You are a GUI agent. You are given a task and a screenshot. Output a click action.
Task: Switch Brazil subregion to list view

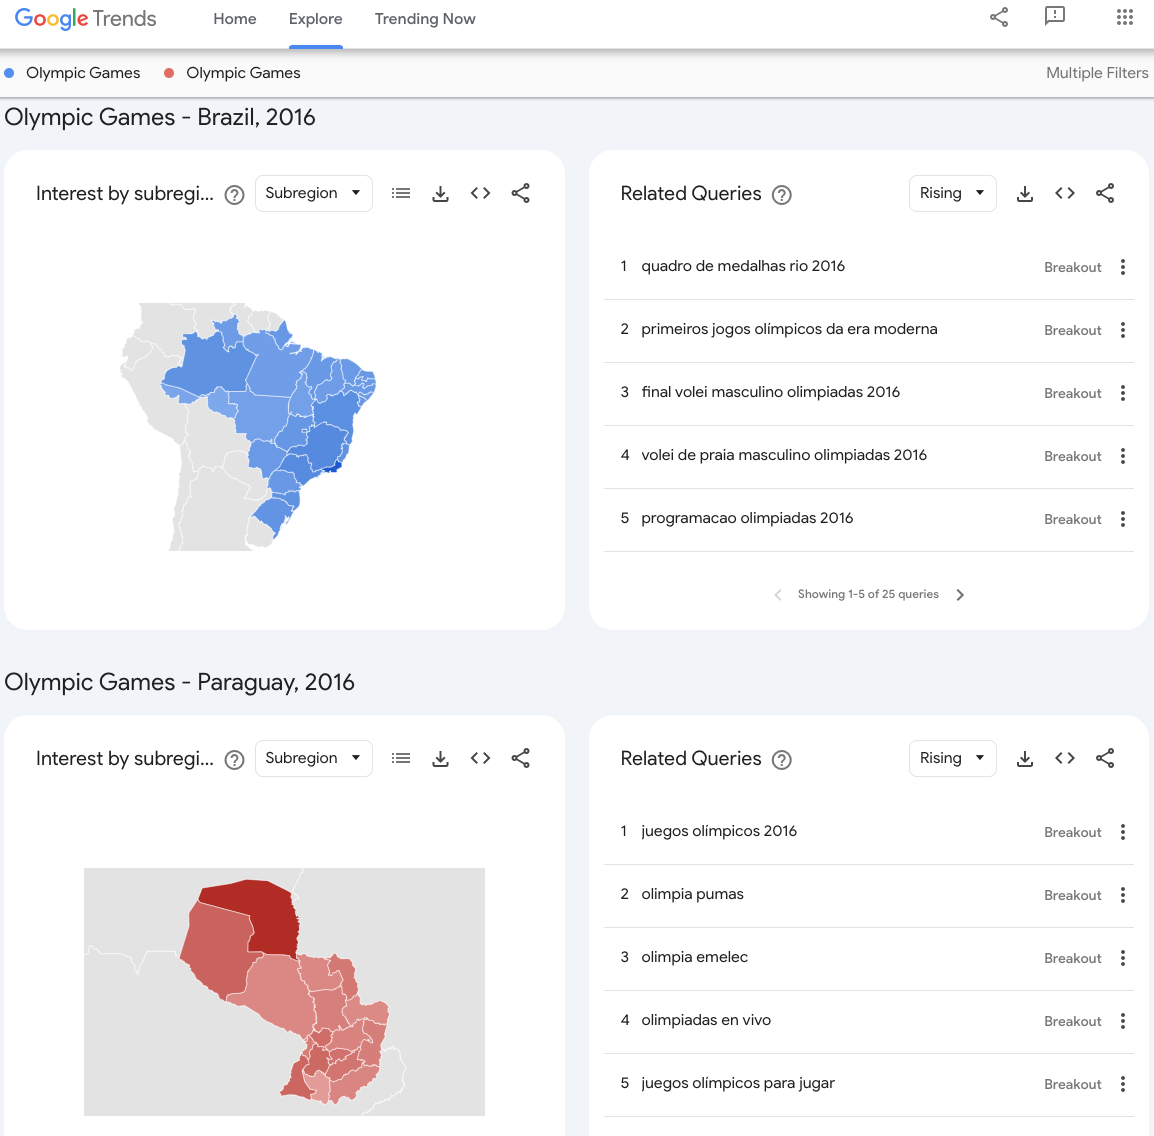tap(401, 194)
